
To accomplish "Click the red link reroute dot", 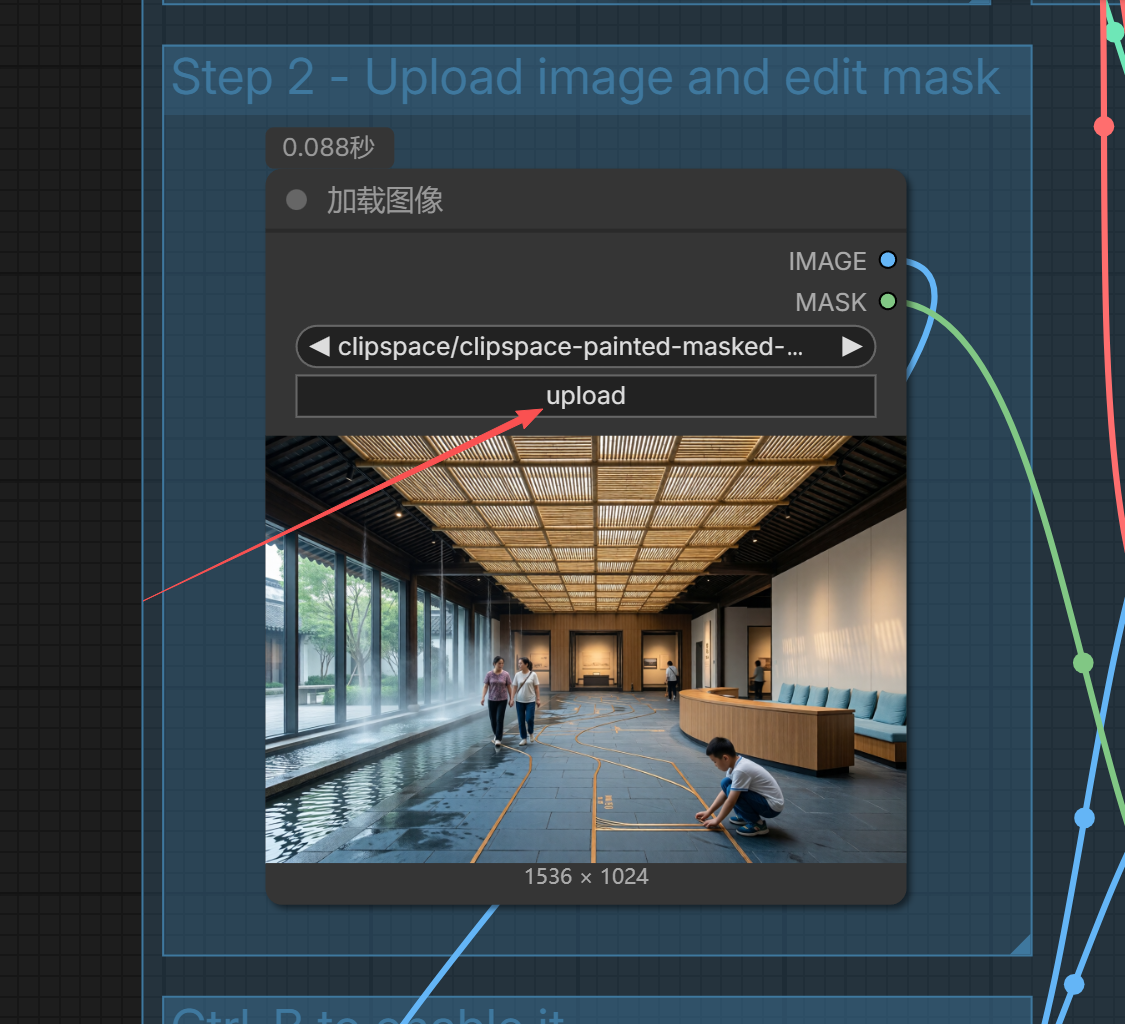I will 1103,126.
